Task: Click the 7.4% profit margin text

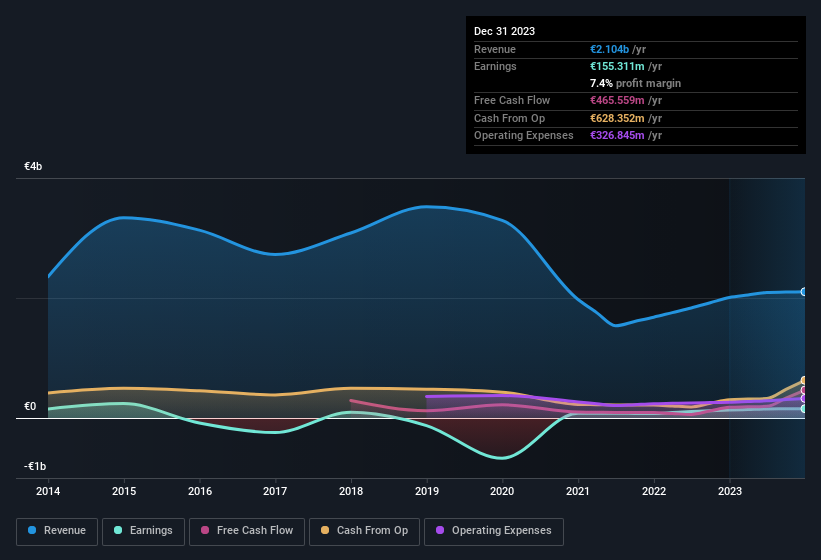Action: pyautogui.click(x=636, y=83)
